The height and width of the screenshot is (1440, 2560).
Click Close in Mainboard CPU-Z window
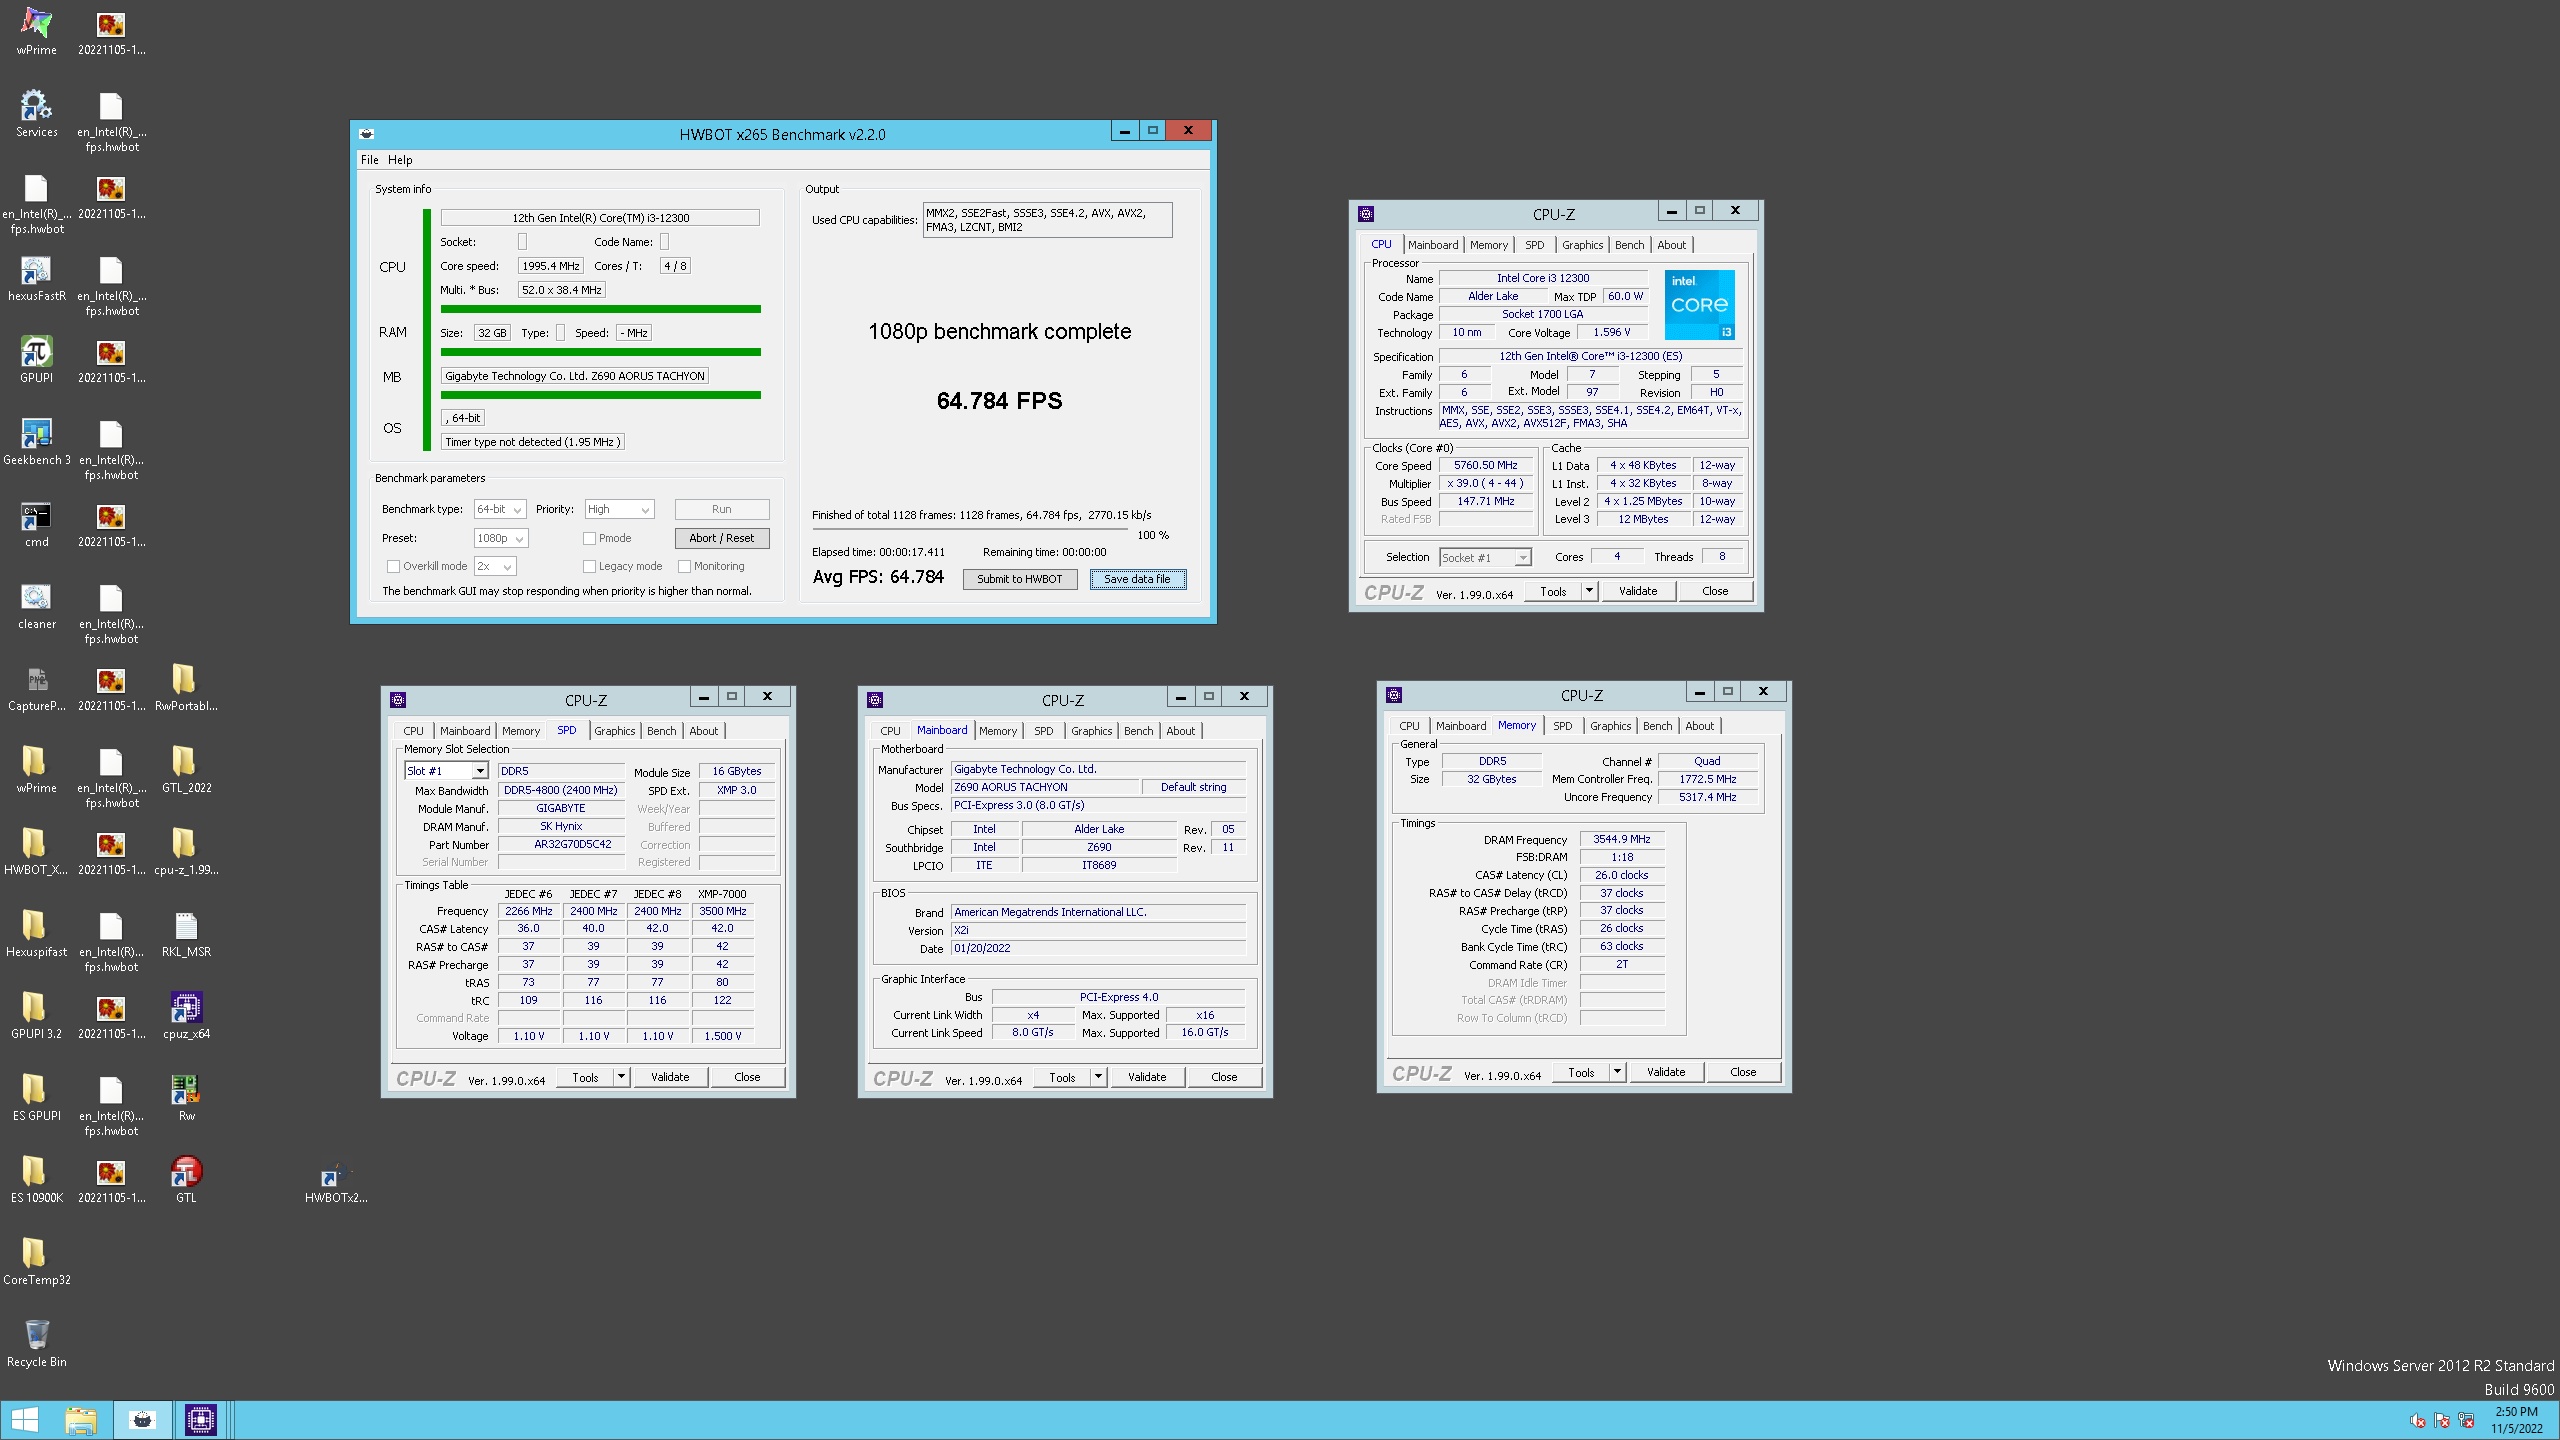tap(1224, 1077)
